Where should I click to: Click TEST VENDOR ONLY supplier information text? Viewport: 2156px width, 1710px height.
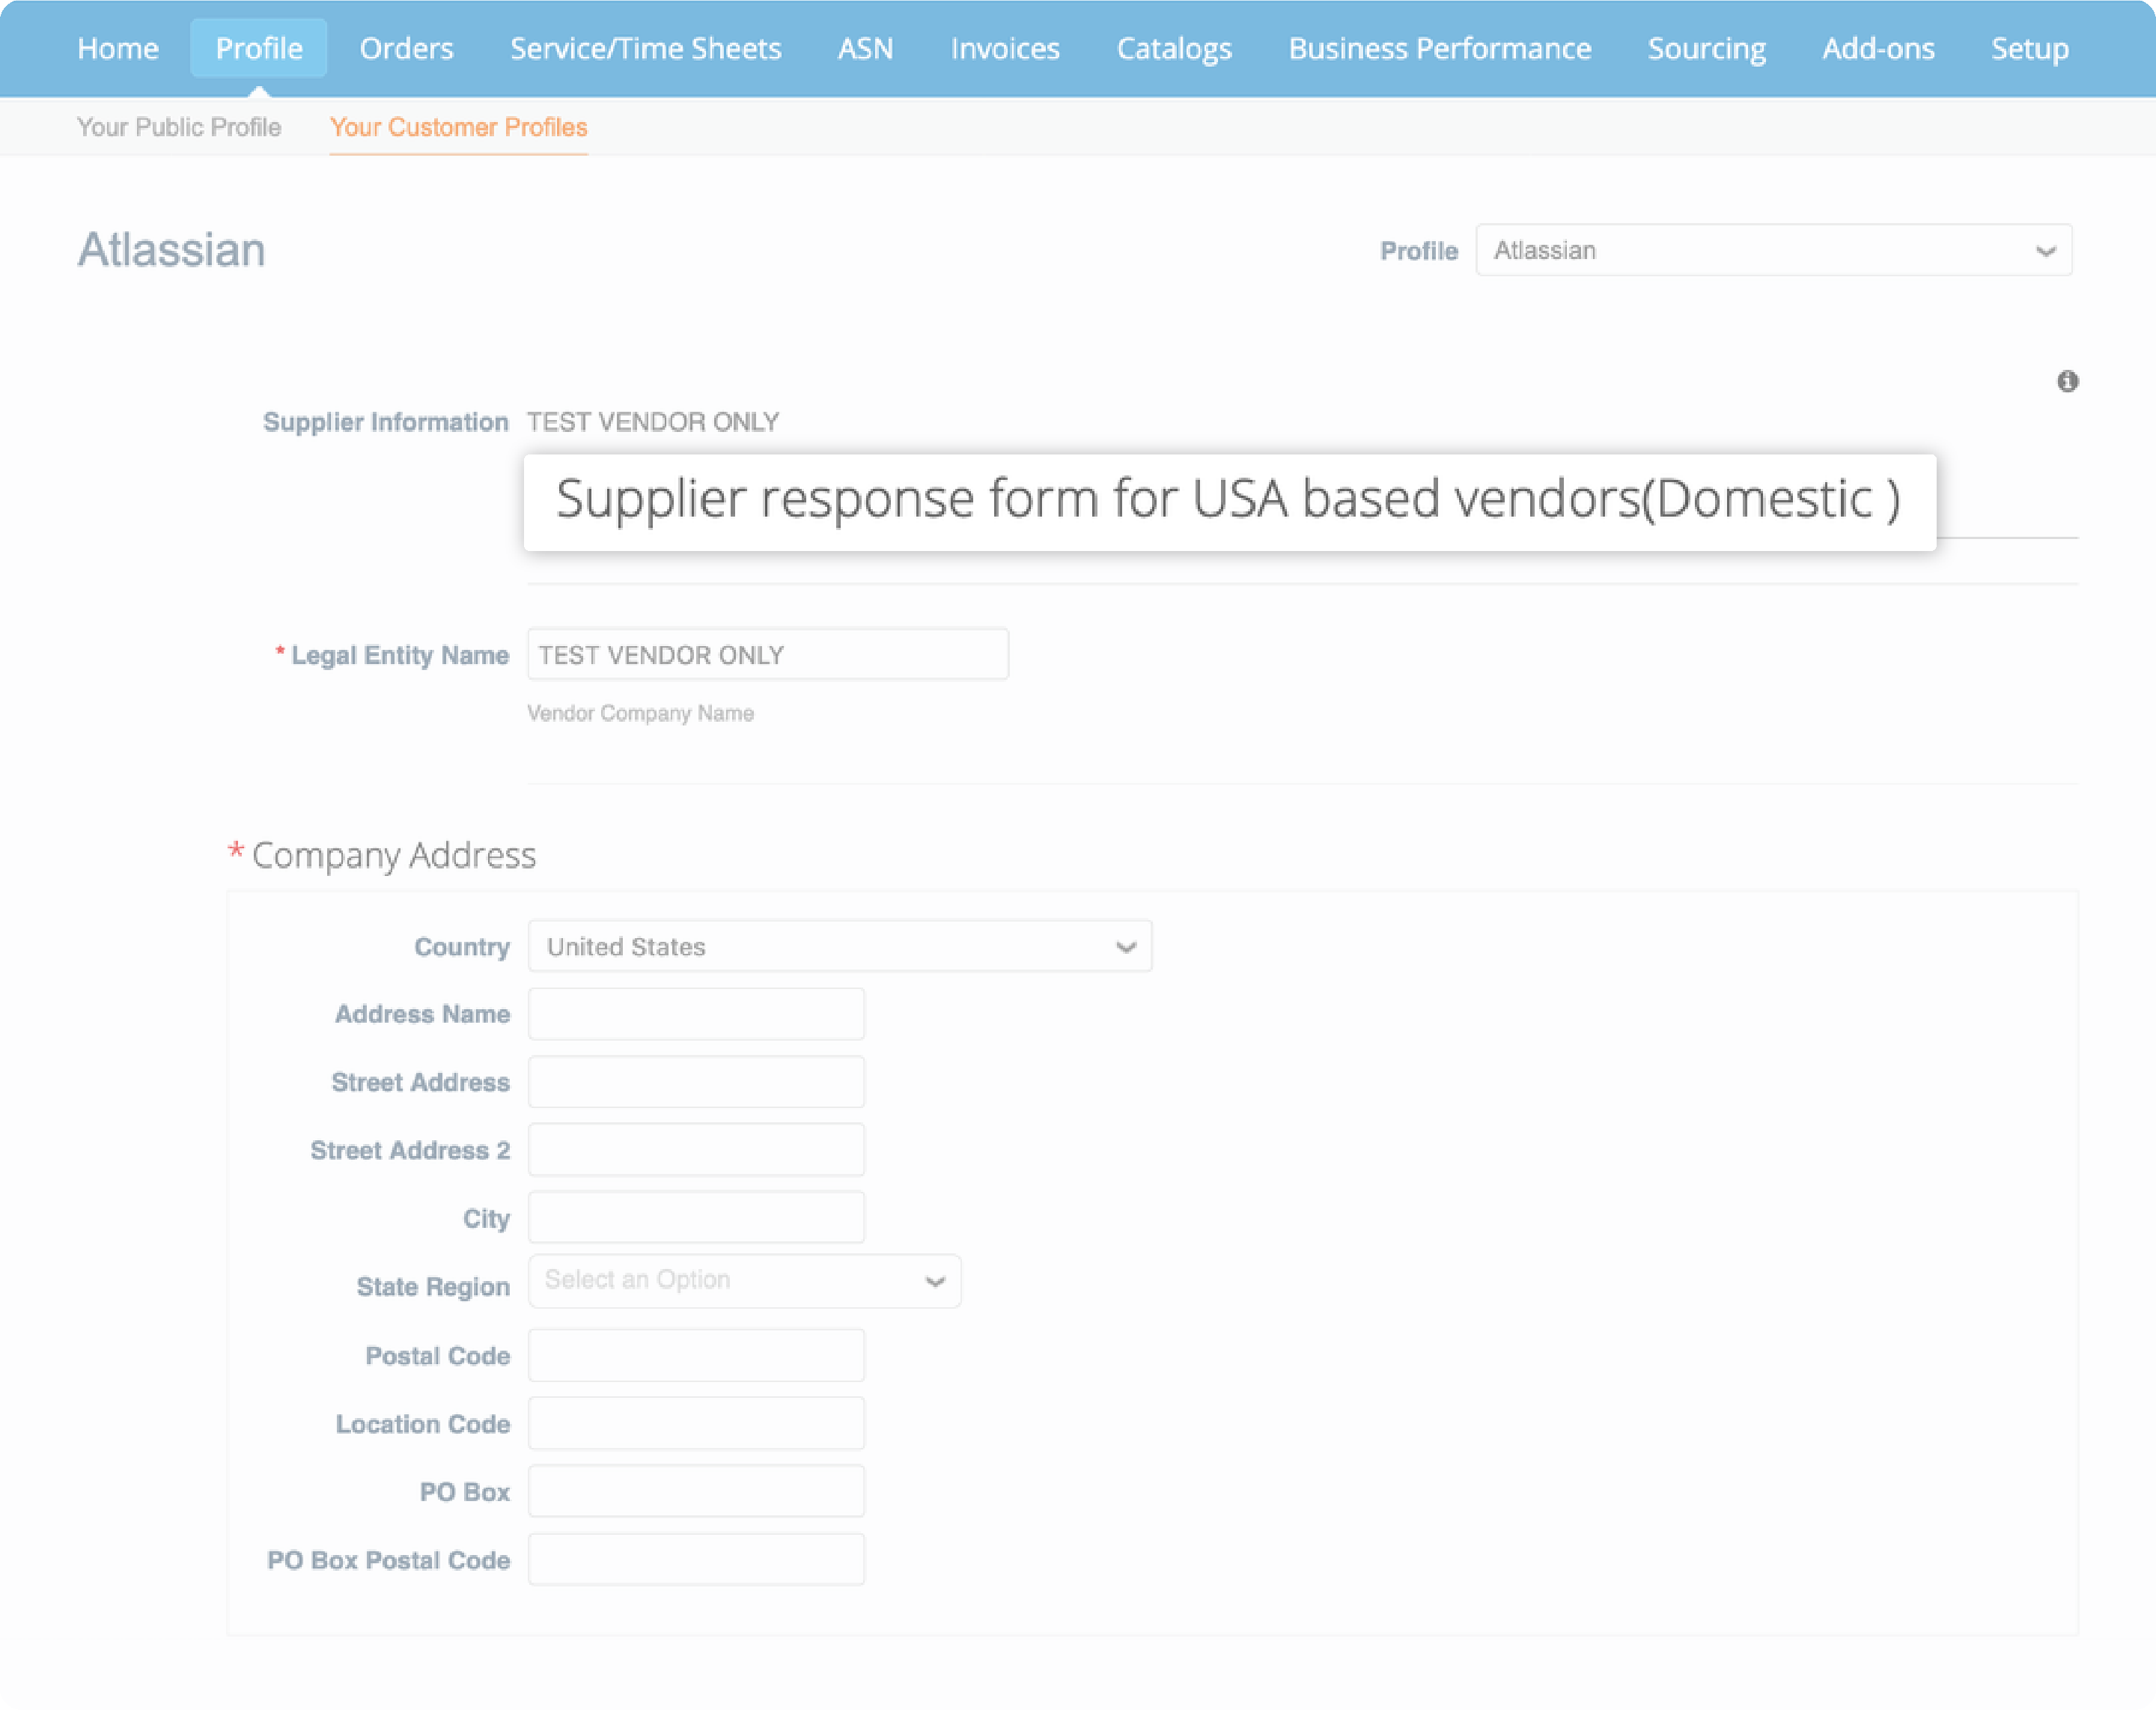[x=653, y=422]
